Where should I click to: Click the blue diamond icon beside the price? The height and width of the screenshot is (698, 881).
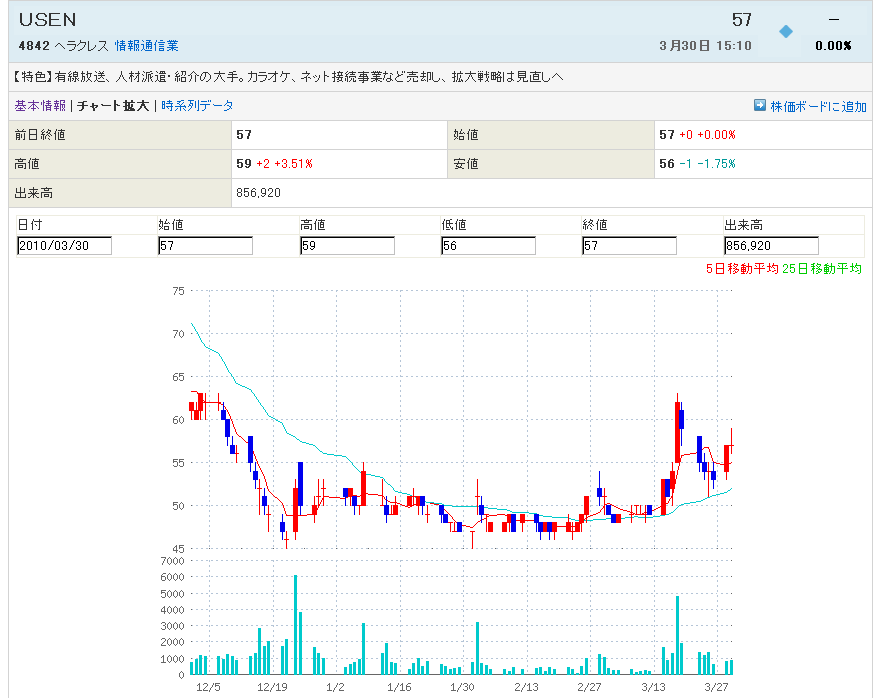pos(785,31)
